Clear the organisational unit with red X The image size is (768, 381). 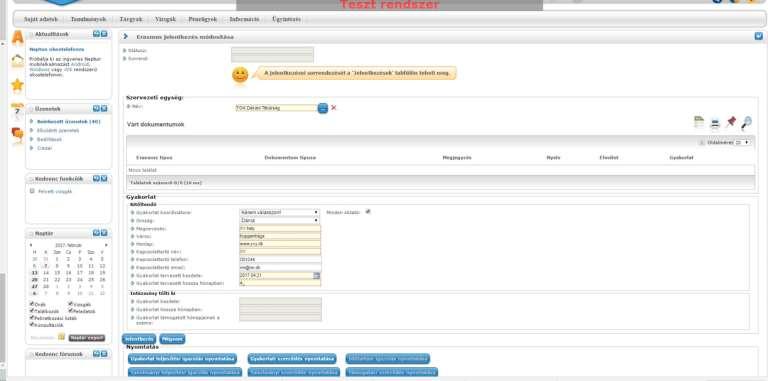click(x=334, y=108)
